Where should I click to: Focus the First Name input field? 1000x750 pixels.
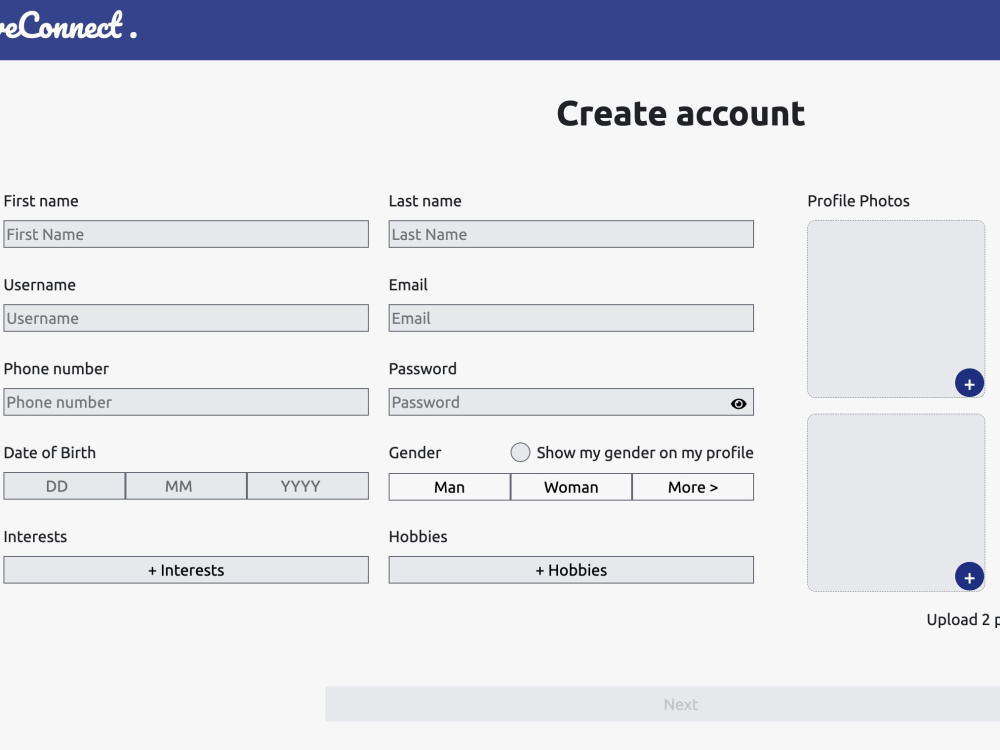186,234
